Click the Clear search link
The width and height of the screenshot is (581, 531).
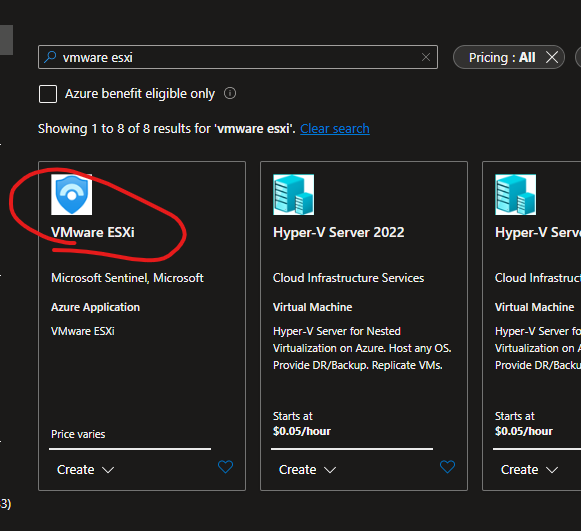[x=335, y=129]
